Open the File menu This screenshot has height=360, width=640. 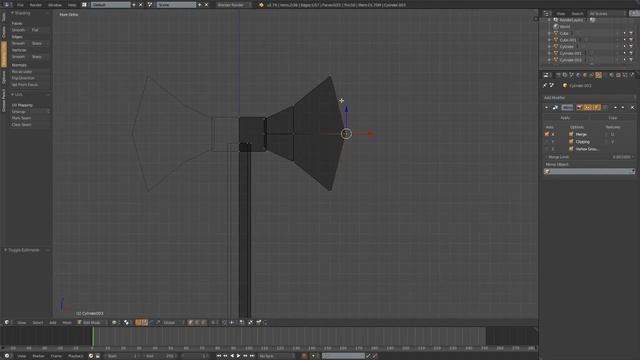[20, 5]
